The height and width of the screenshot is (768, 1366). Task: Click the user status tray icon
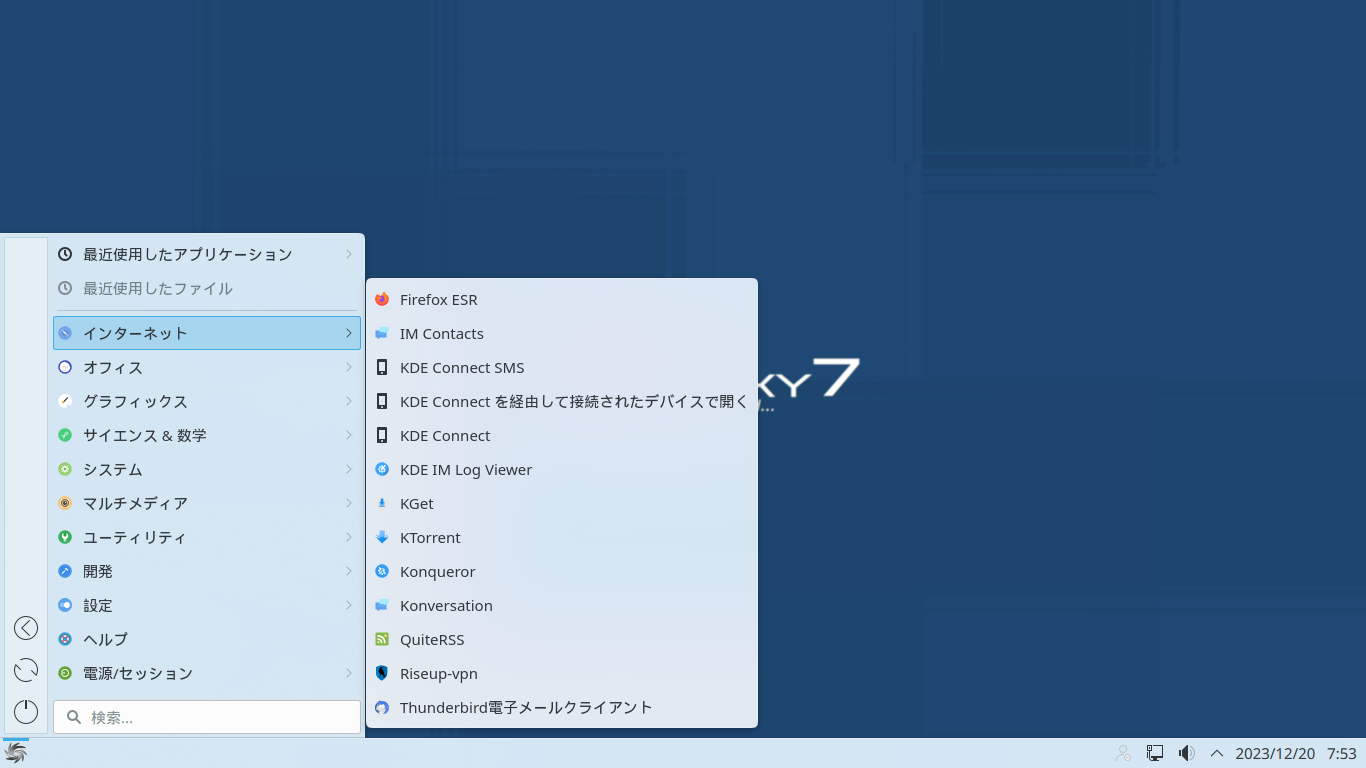(1124, 753)
